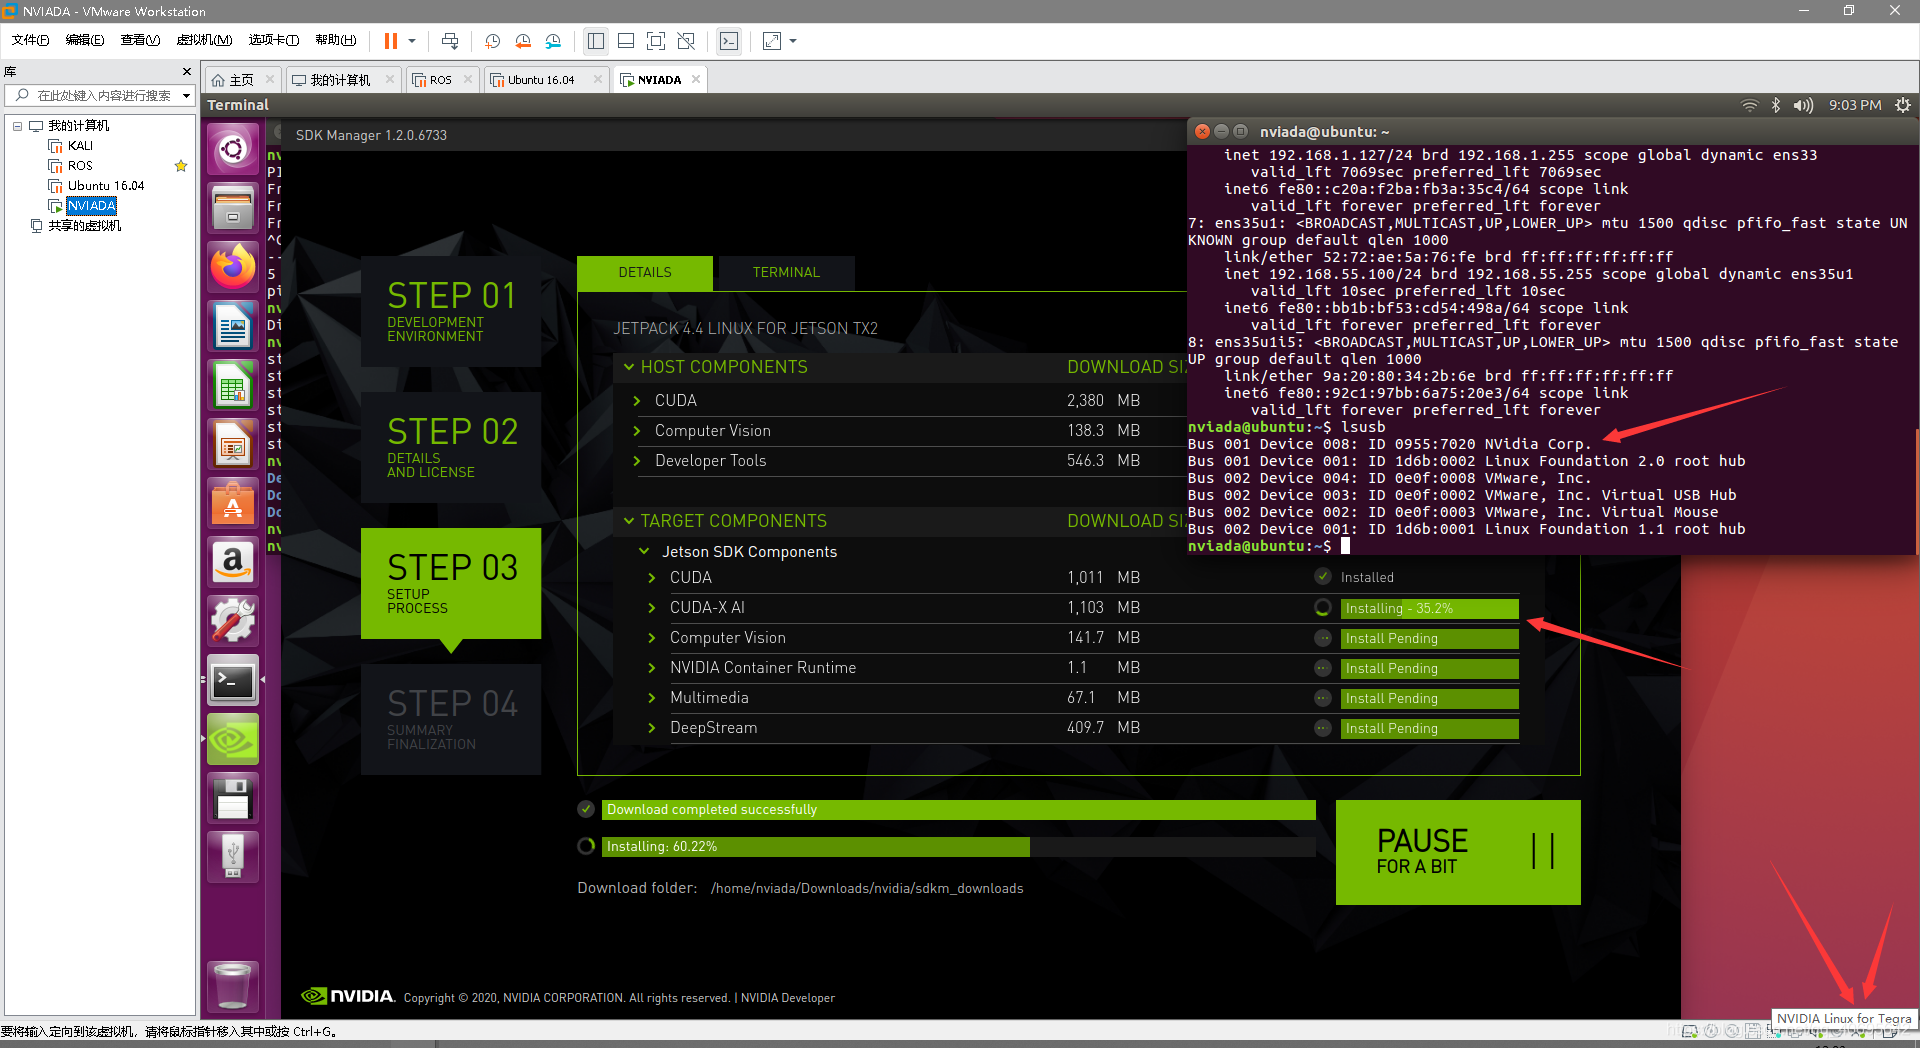This screenshot has height=1048, width=1920.
Task: Open the 编辑(E) menu
Action: 84,40
